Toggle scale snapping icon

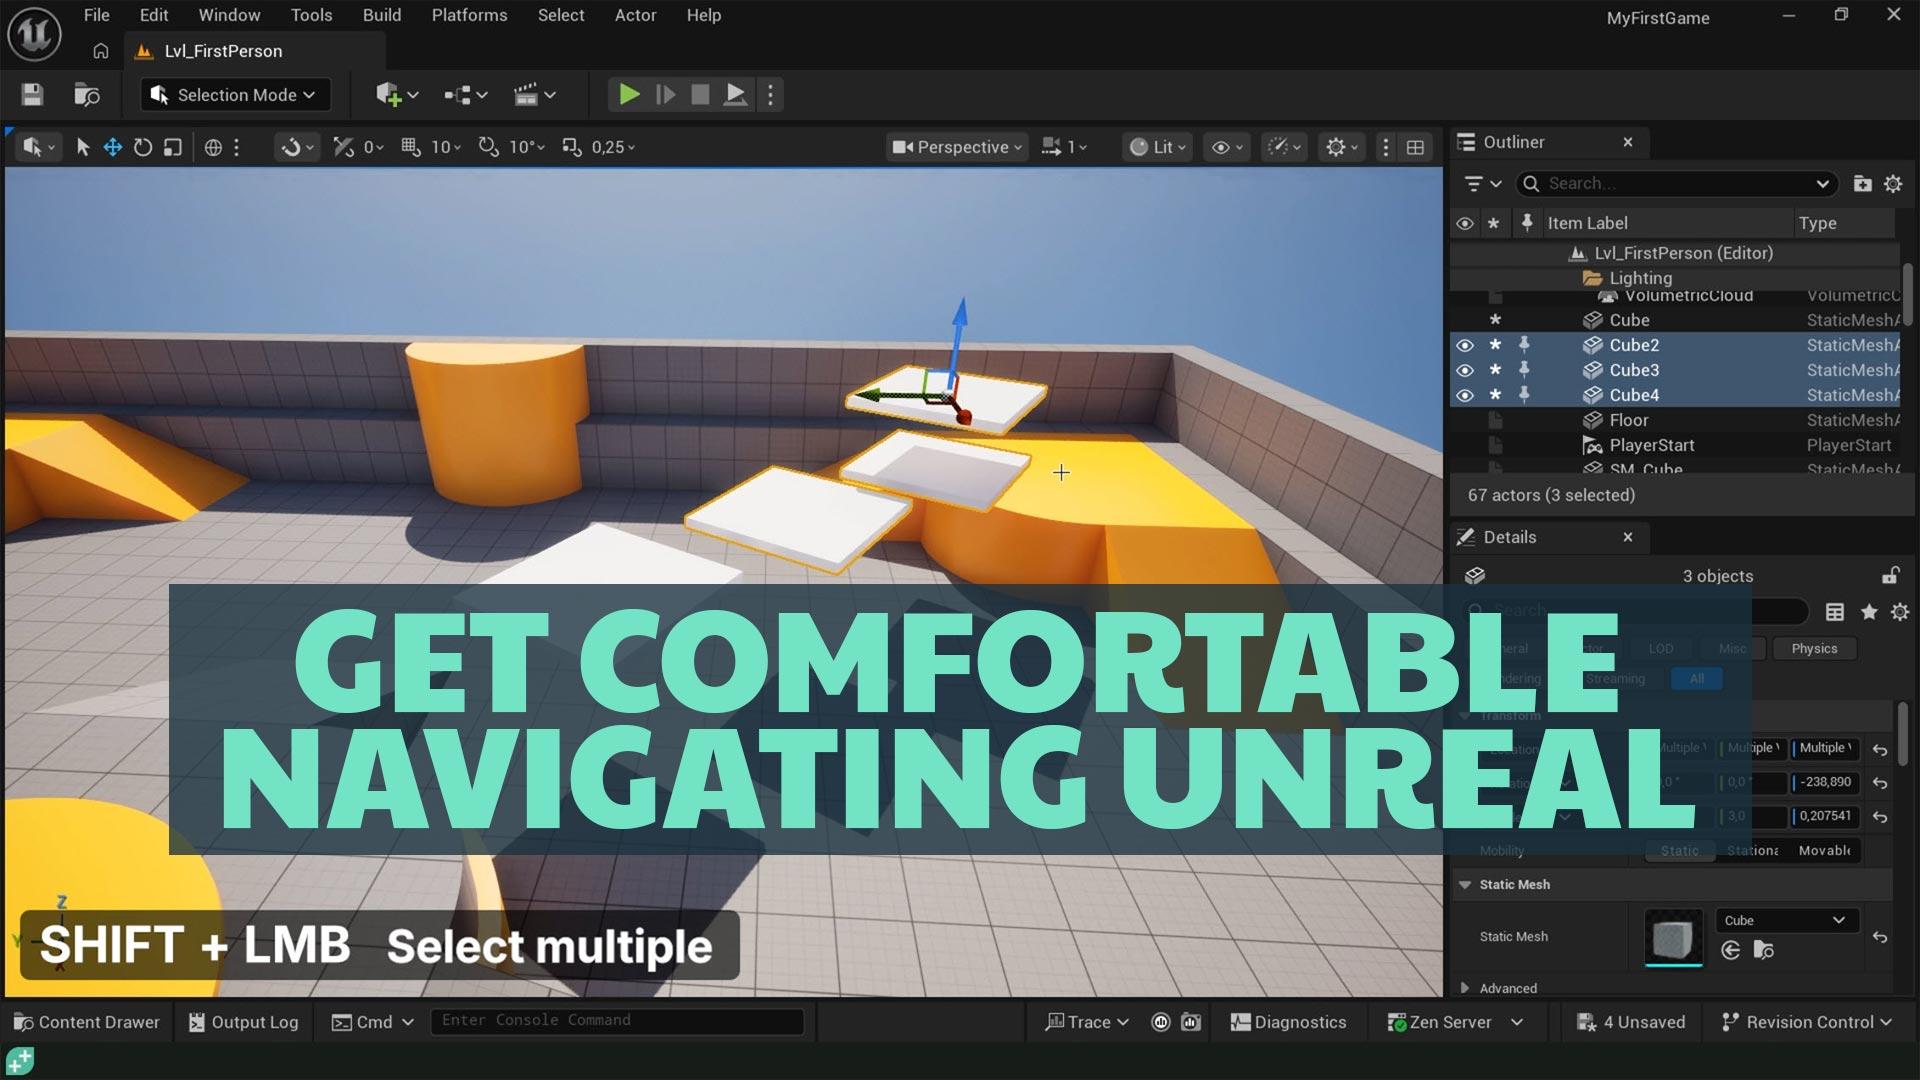[571, 147]
